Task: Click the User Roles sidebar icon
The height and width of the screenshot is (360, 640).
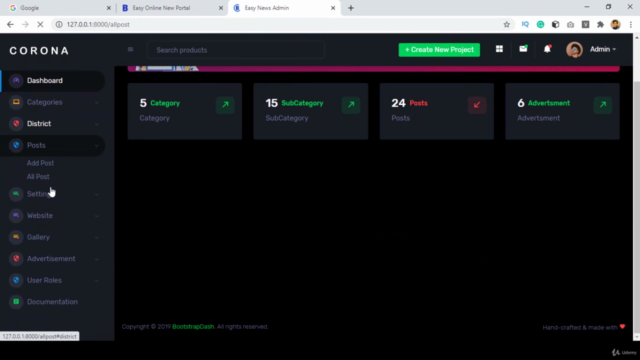Action: [16, 280]
